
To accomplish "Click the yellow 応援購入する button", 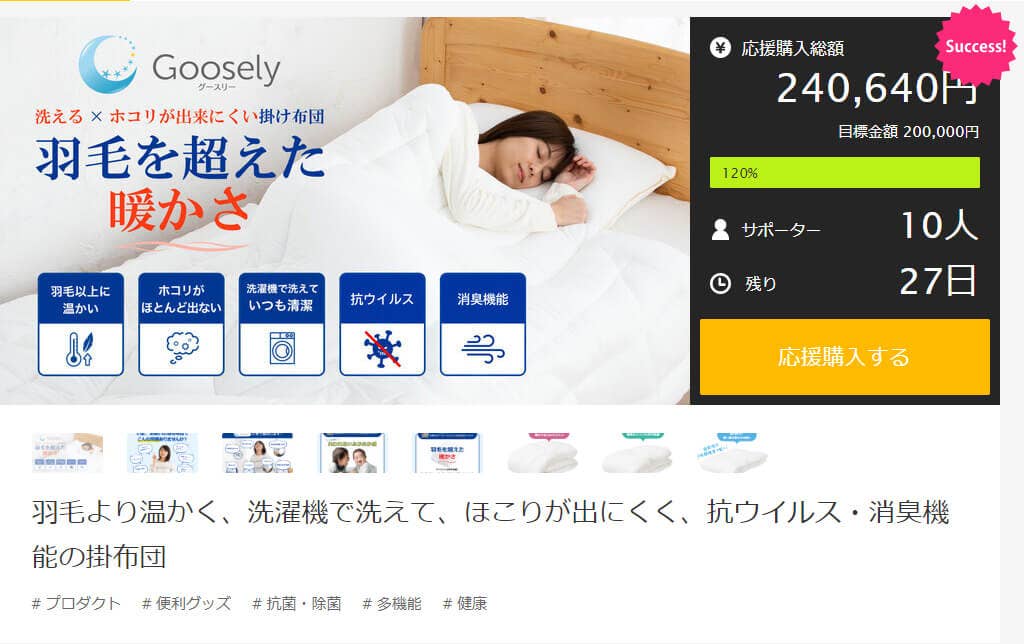I will point(844,357).
